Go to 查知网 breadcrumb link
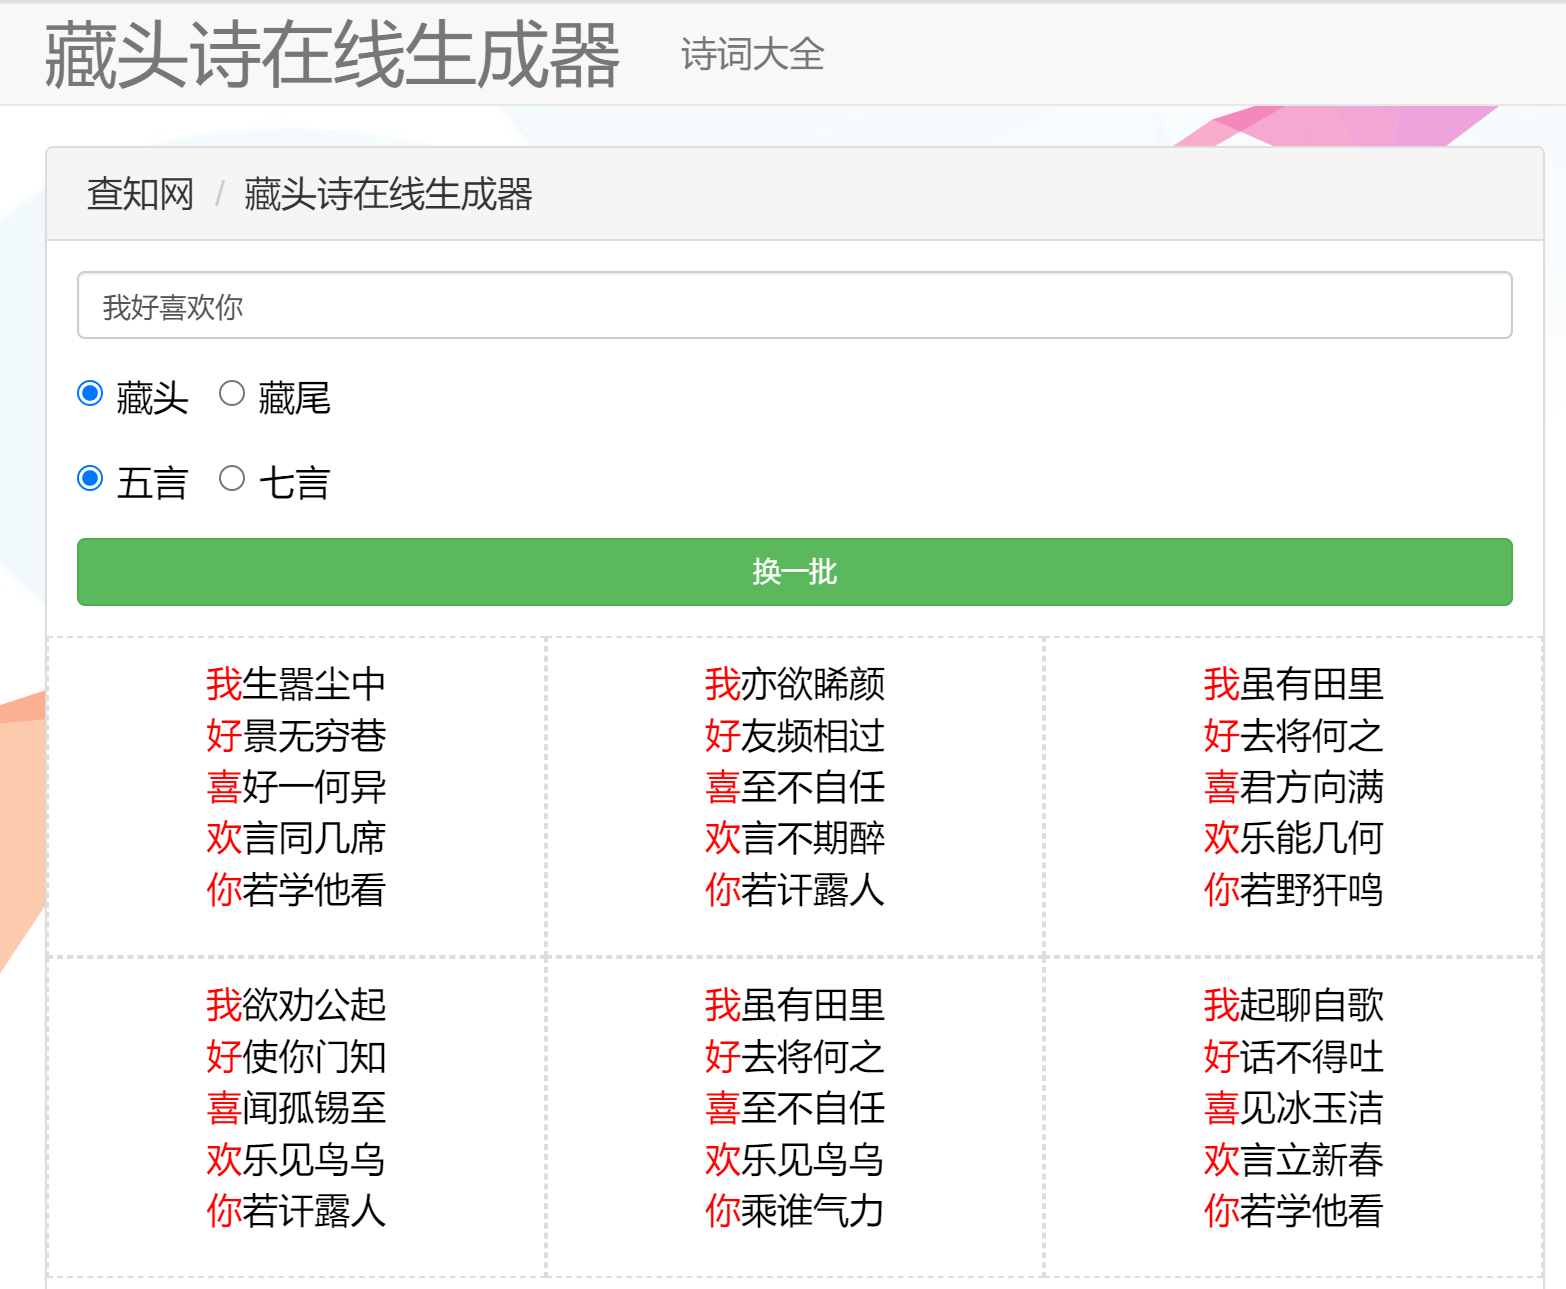The height and width of the screenshot is (1289, 1566). (x=140, y=194)
